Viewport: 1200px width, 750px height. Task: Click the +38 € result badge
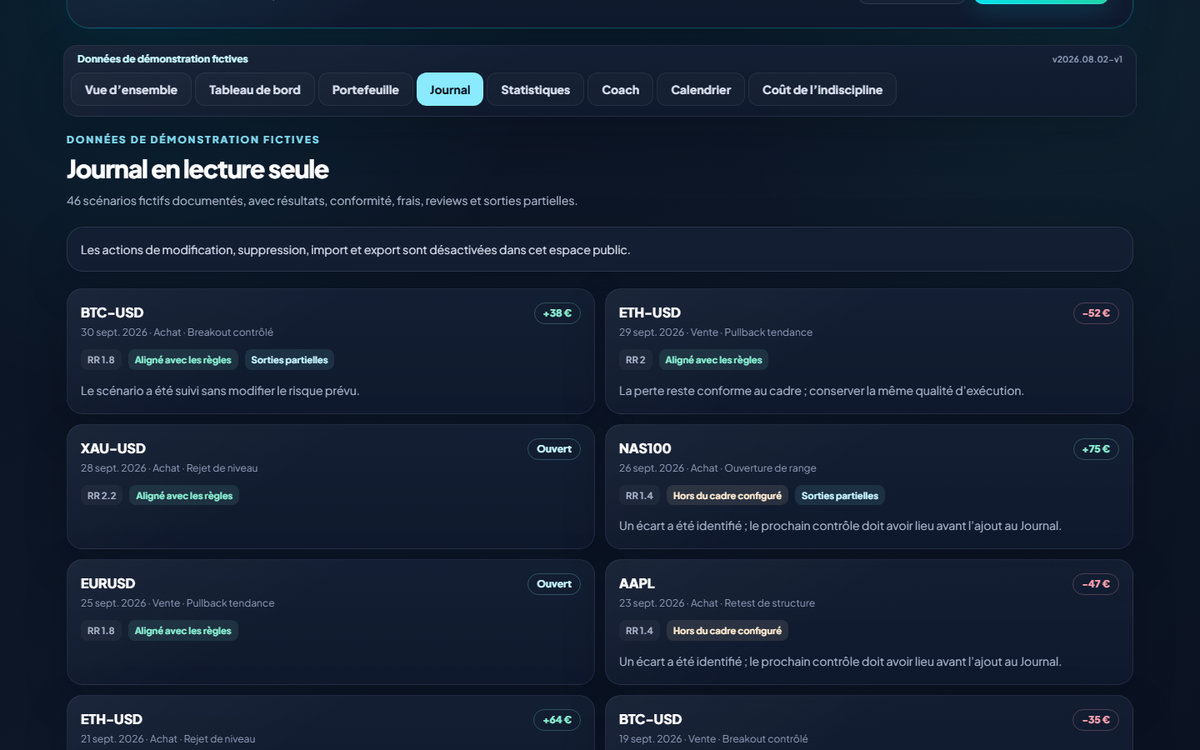[557, 313]
